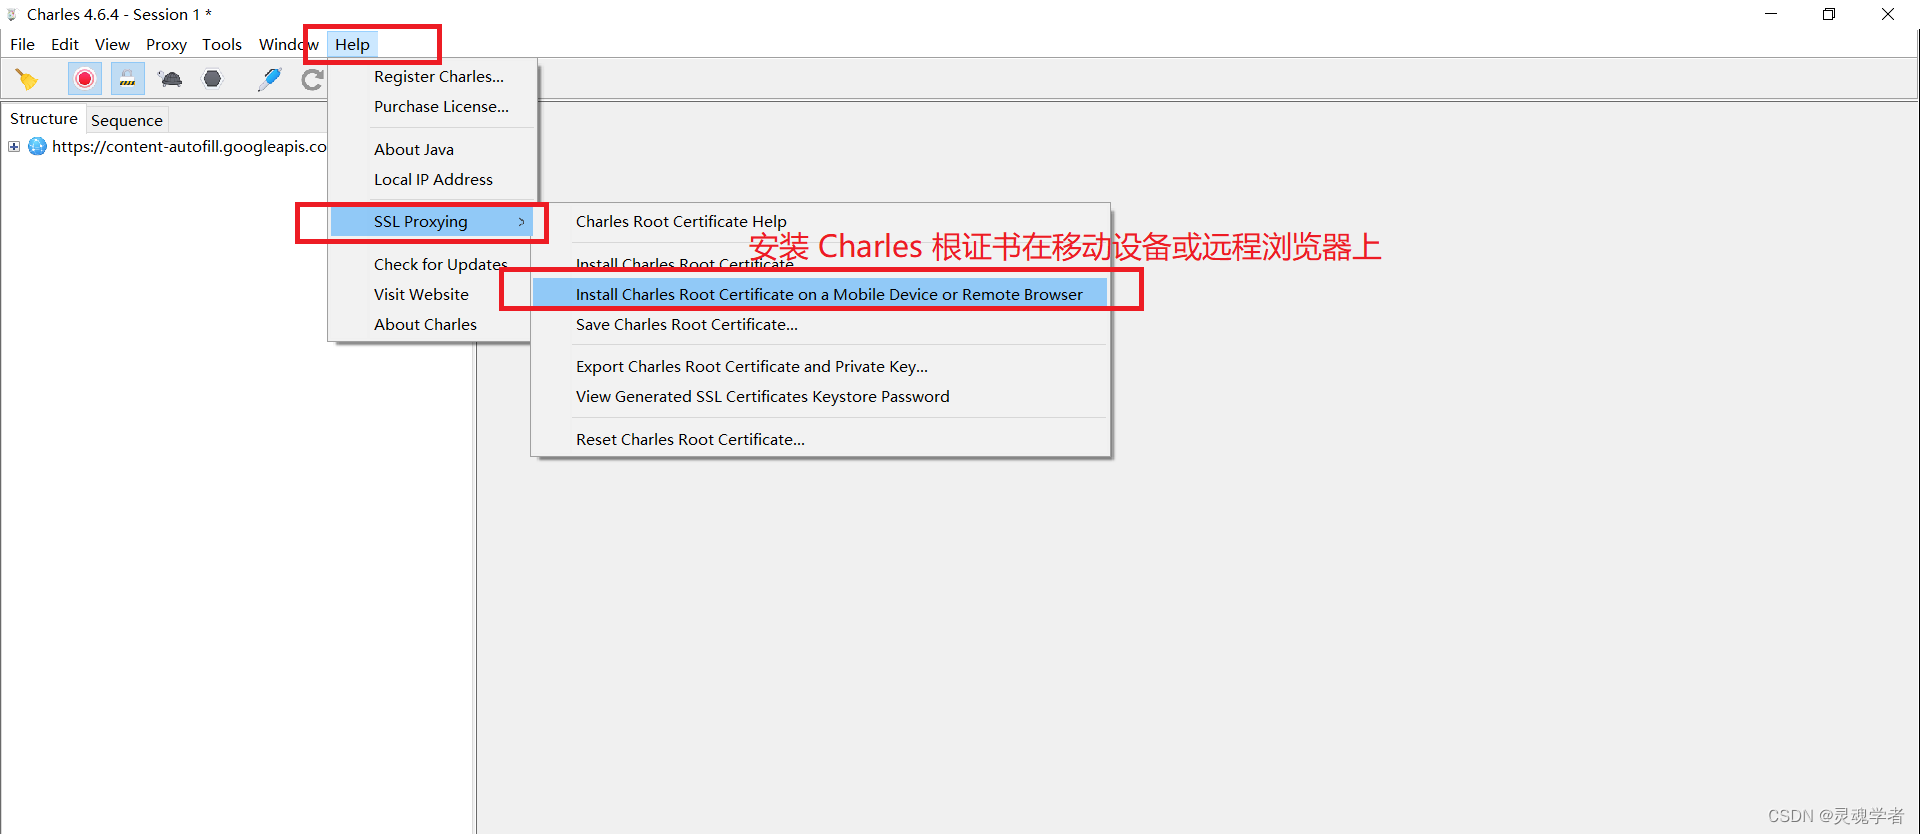
Task: Toggle SSL proxying padlock icon
Action: [x=127, y=79]
